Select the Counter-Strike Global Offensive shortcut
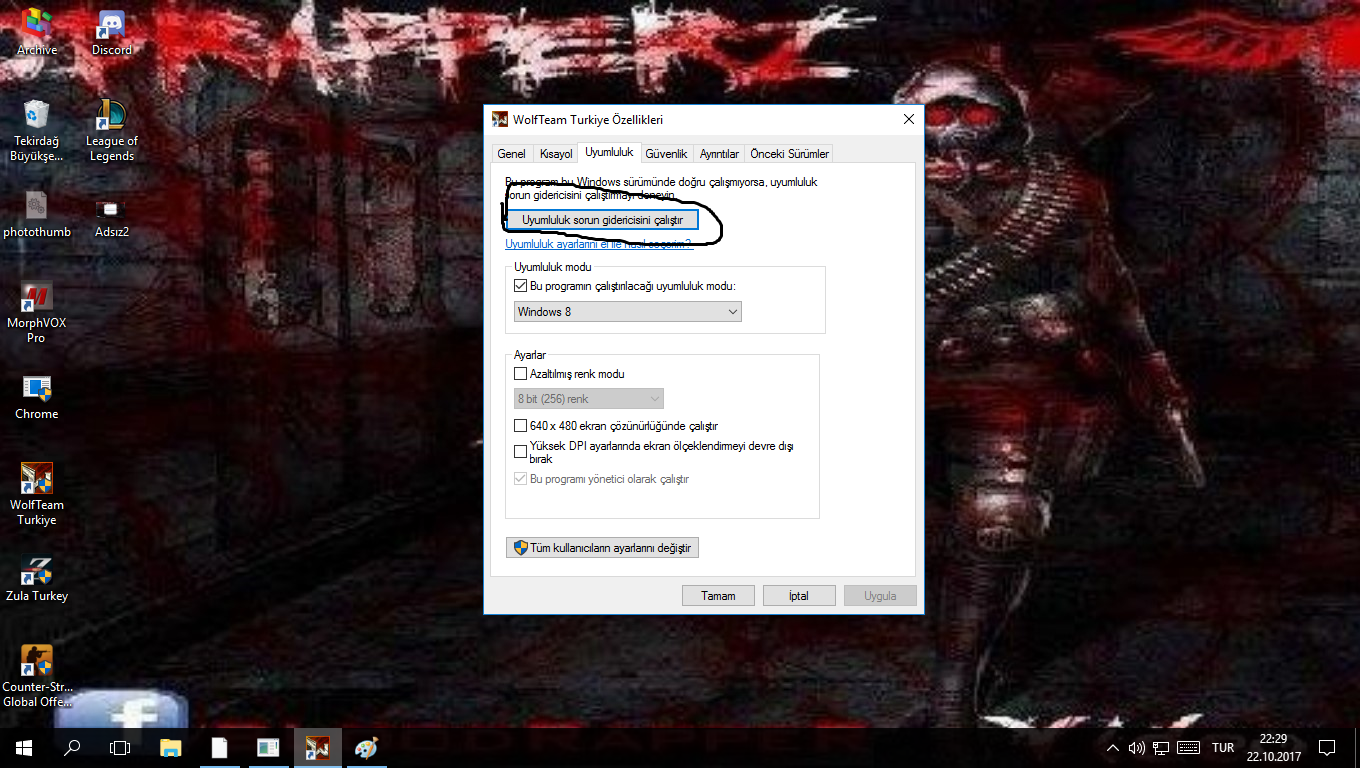1360x768 pixels. click(37, 677)
